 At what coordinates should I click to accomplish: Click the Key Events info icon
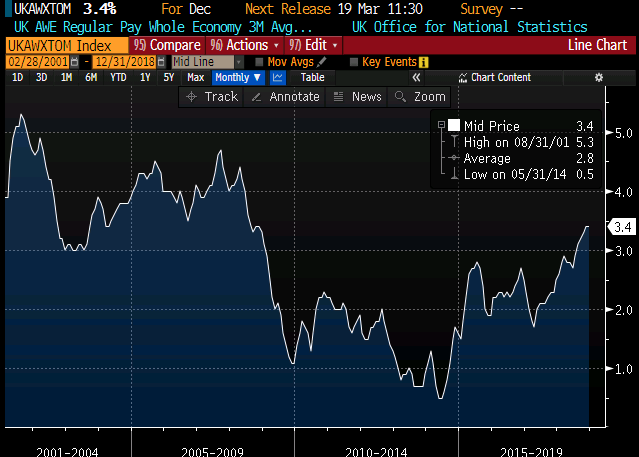(424, 62)
